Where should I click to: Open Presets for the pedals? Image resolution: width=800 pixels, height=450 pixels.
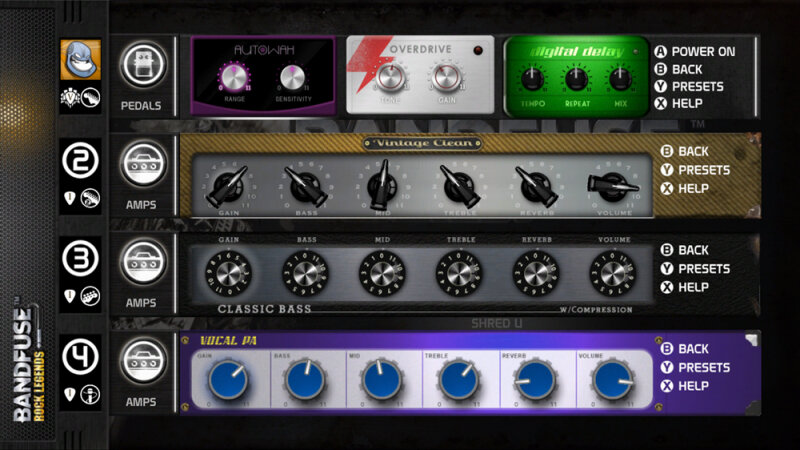coord(697,87)
